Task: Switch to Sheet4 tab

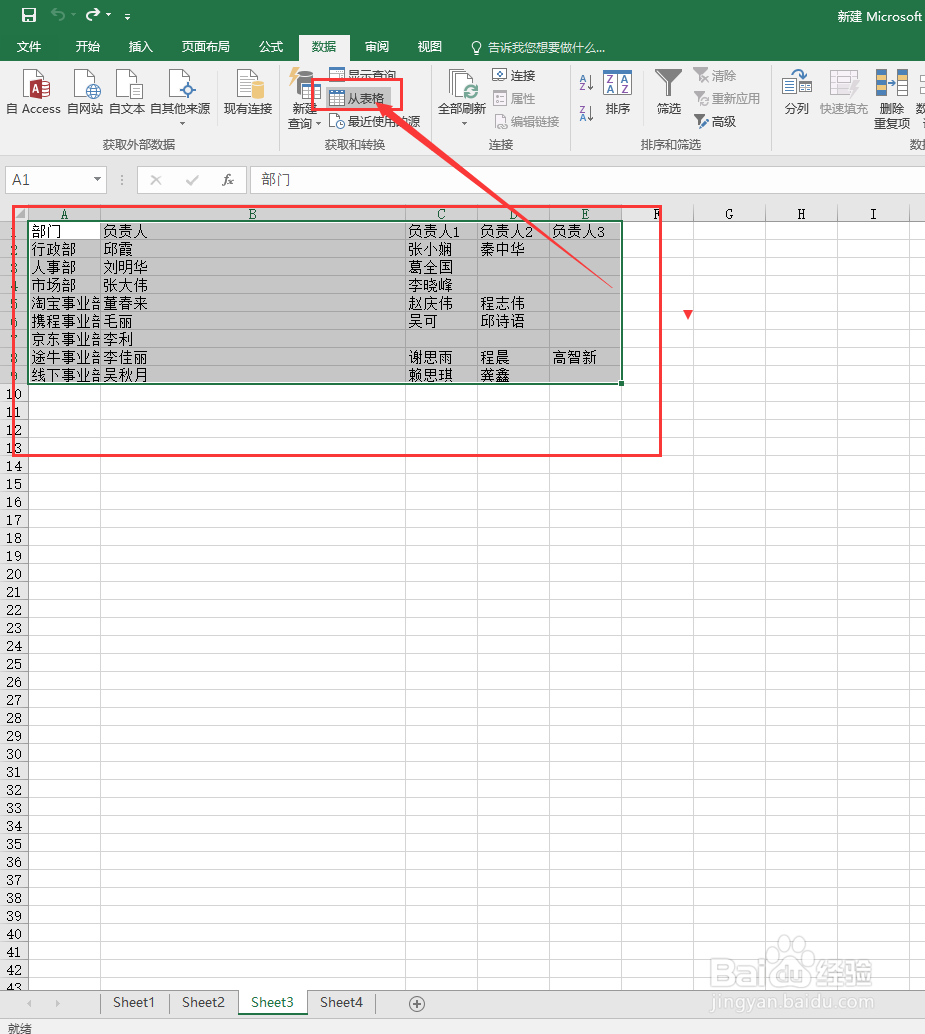Action: click(341, 1002)
